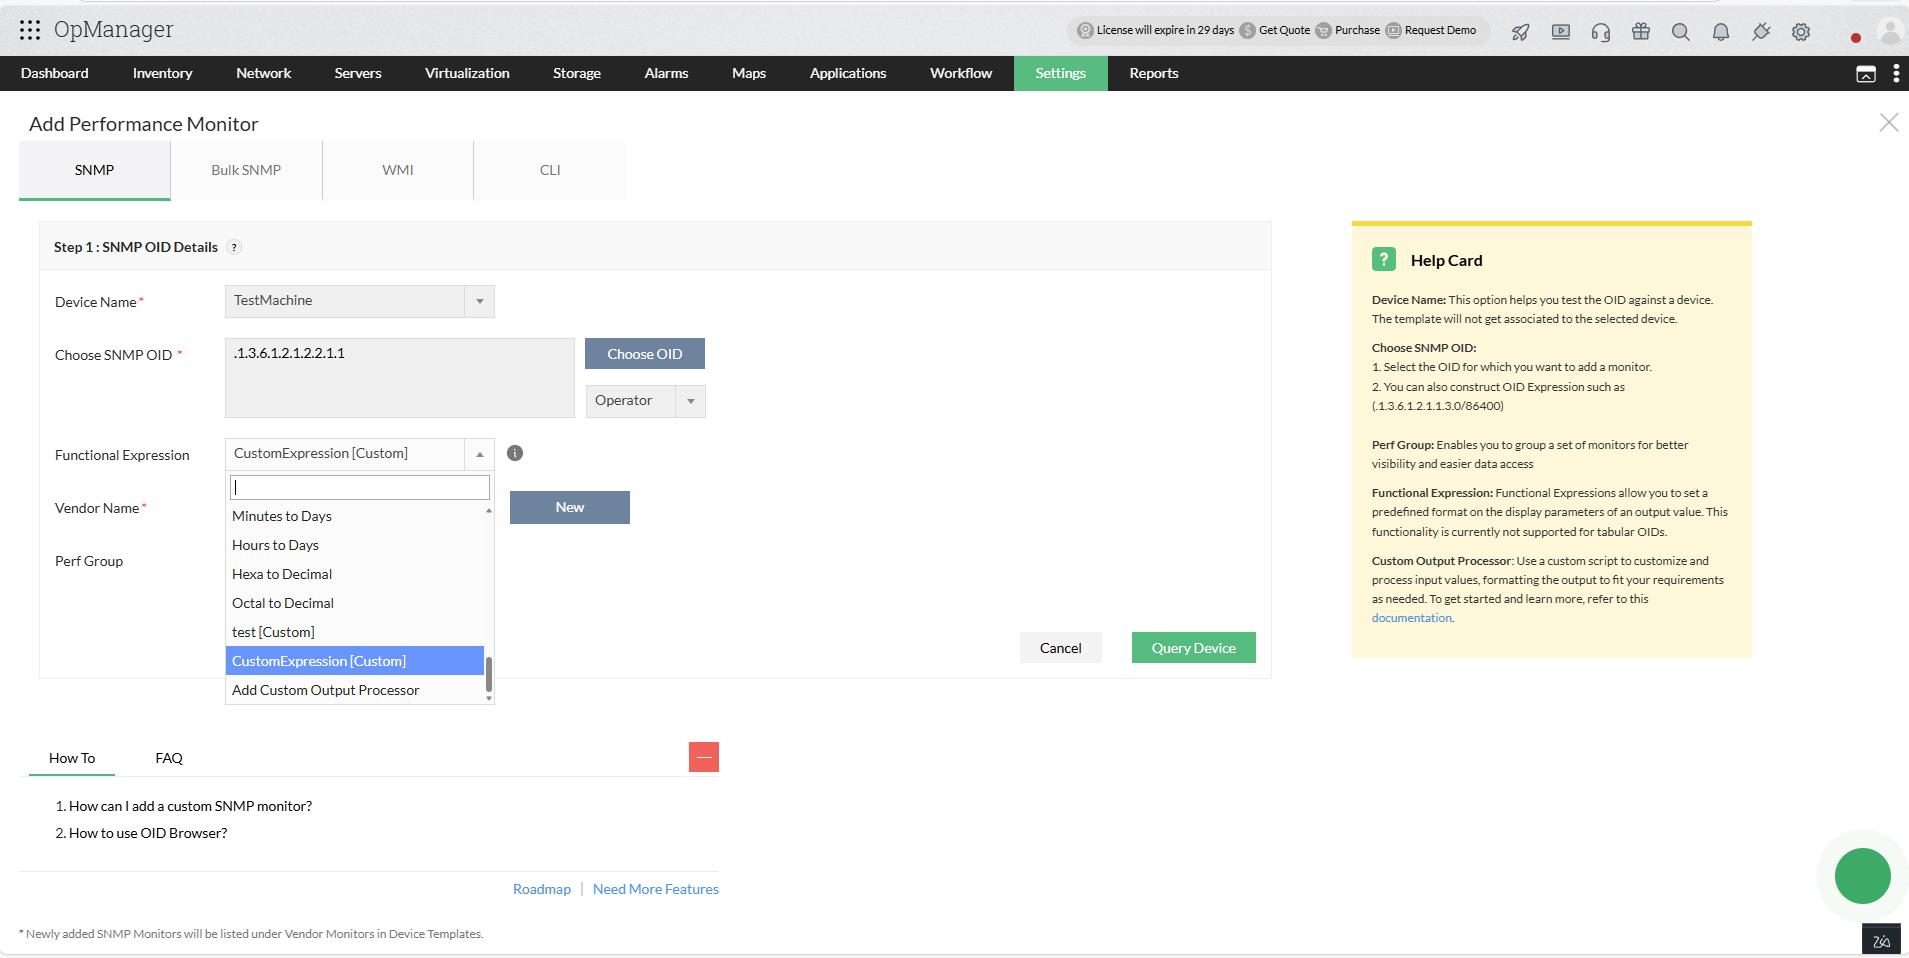Select Hexa to Decimal option
Viewport: 1909px width, 958px height.
(x=355, y=574)
